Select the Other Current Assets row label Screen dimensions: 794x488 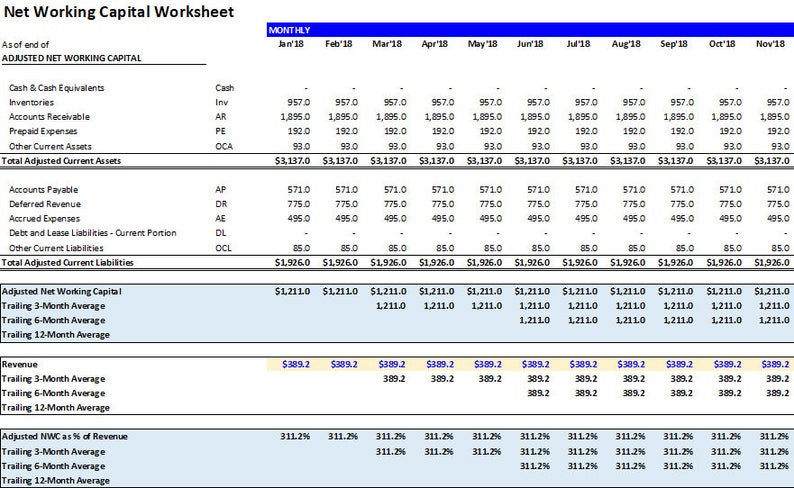(x=50, y=147)
